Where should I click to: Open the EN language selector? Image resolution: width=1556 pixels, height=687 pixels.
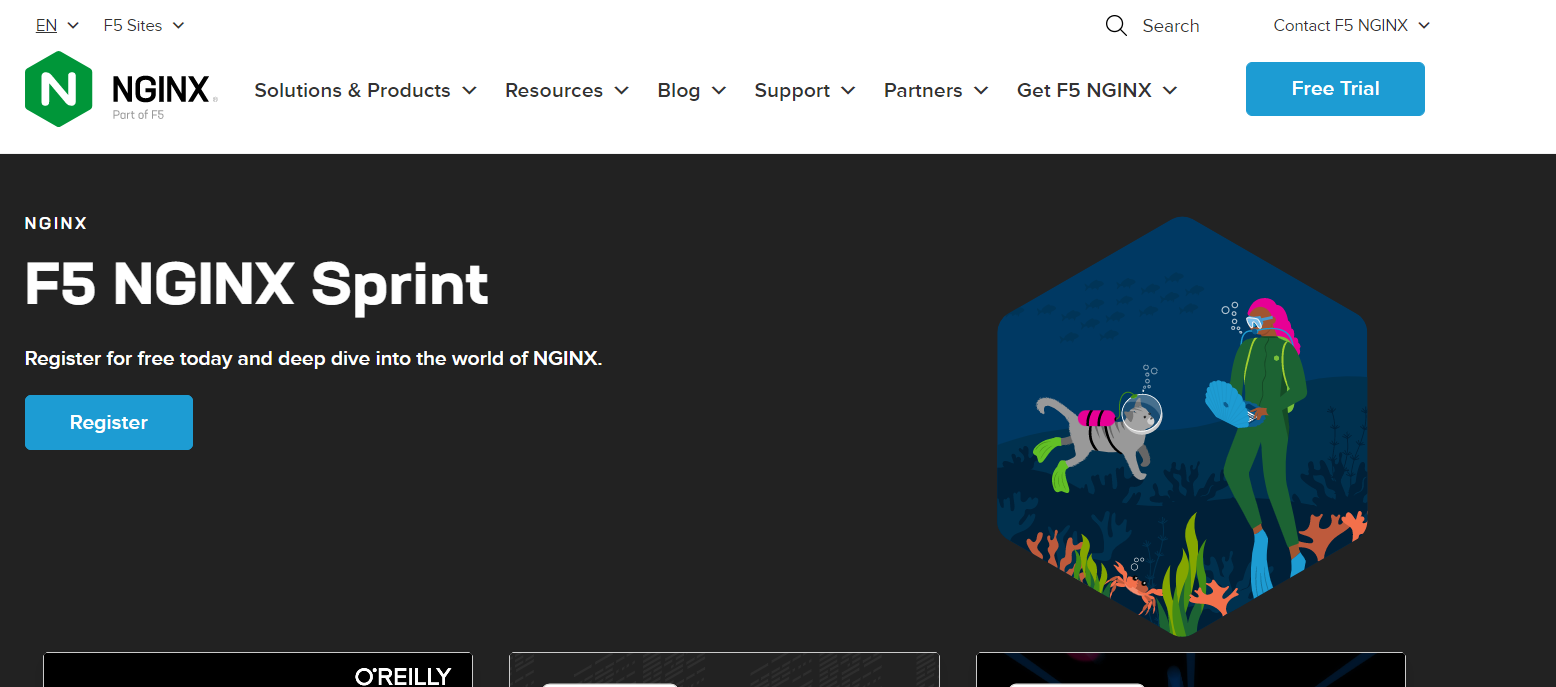pyautogui.click(x=57, y=25)
